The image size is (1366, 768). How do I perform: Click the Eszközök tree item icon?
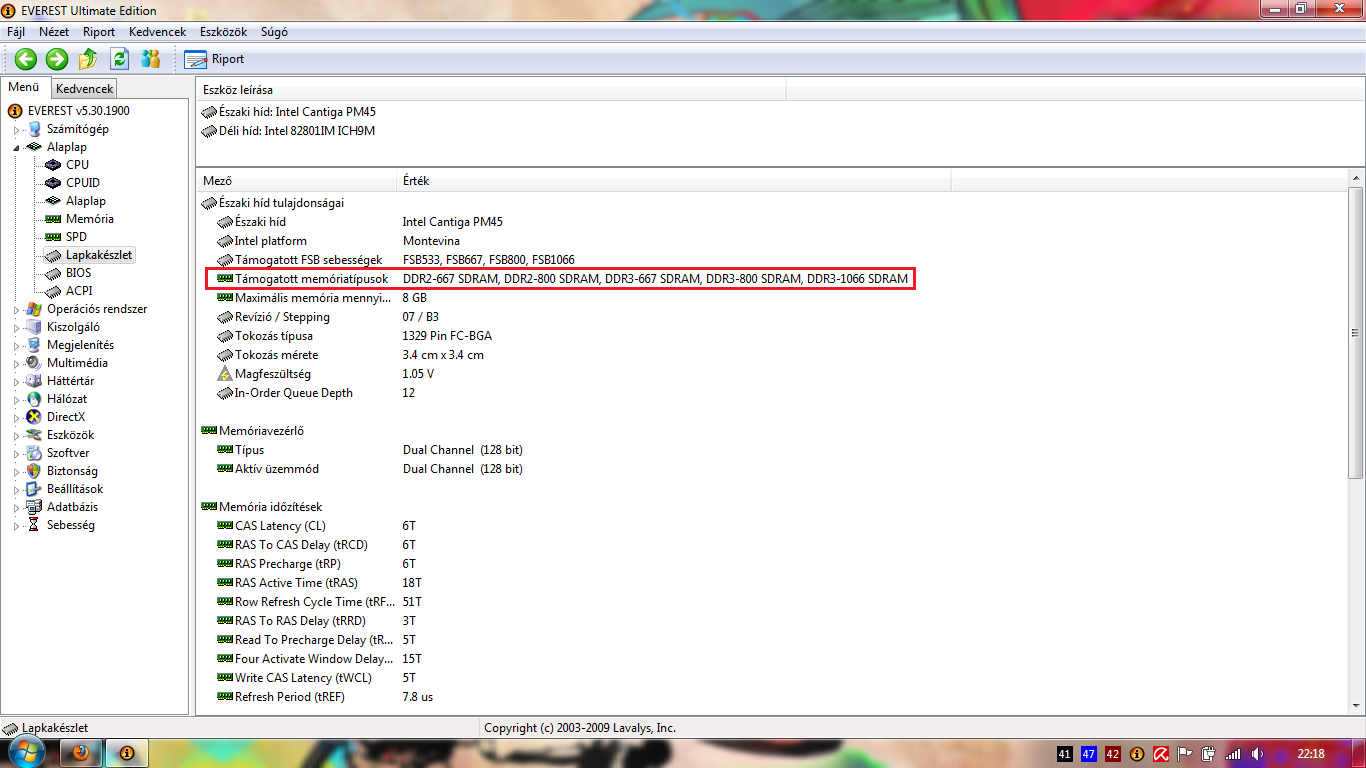(x=34, y=435)
